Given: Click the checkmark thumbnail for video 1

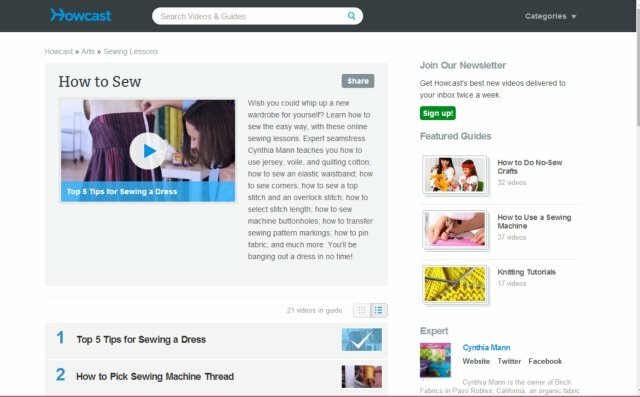Looking at the screenshot, I should coord(362,339).
